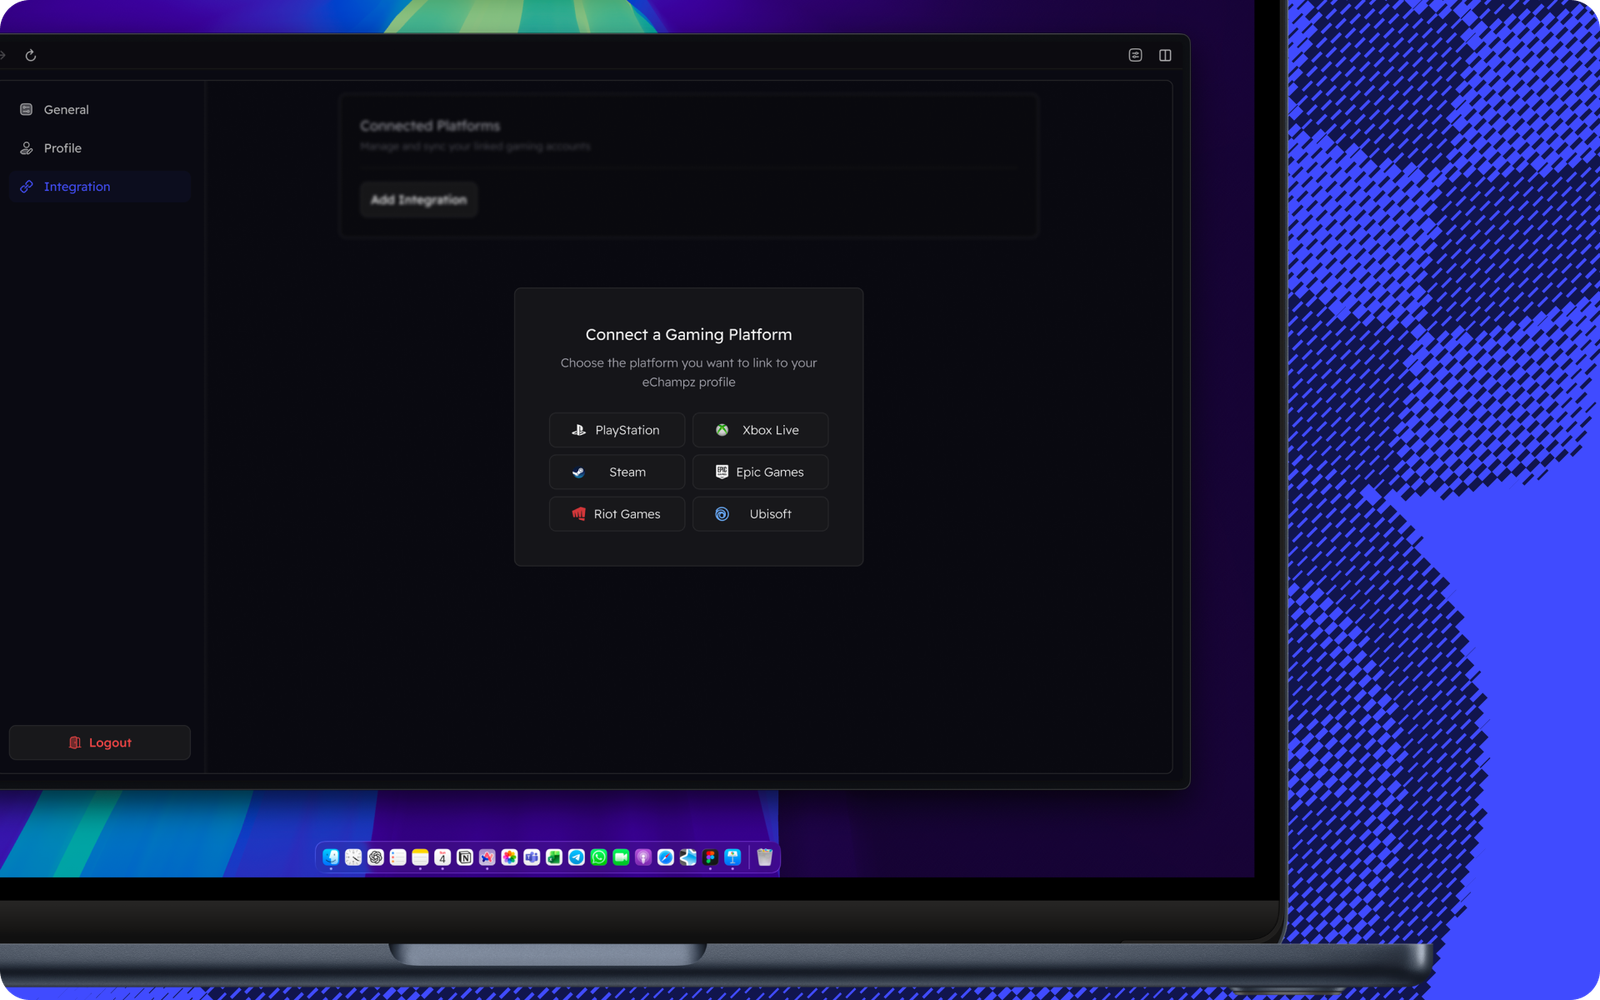This screenshot has width=1600, height=1000.
Task: Open Podcasts from the dock
Action: click(x=643, y=857)
